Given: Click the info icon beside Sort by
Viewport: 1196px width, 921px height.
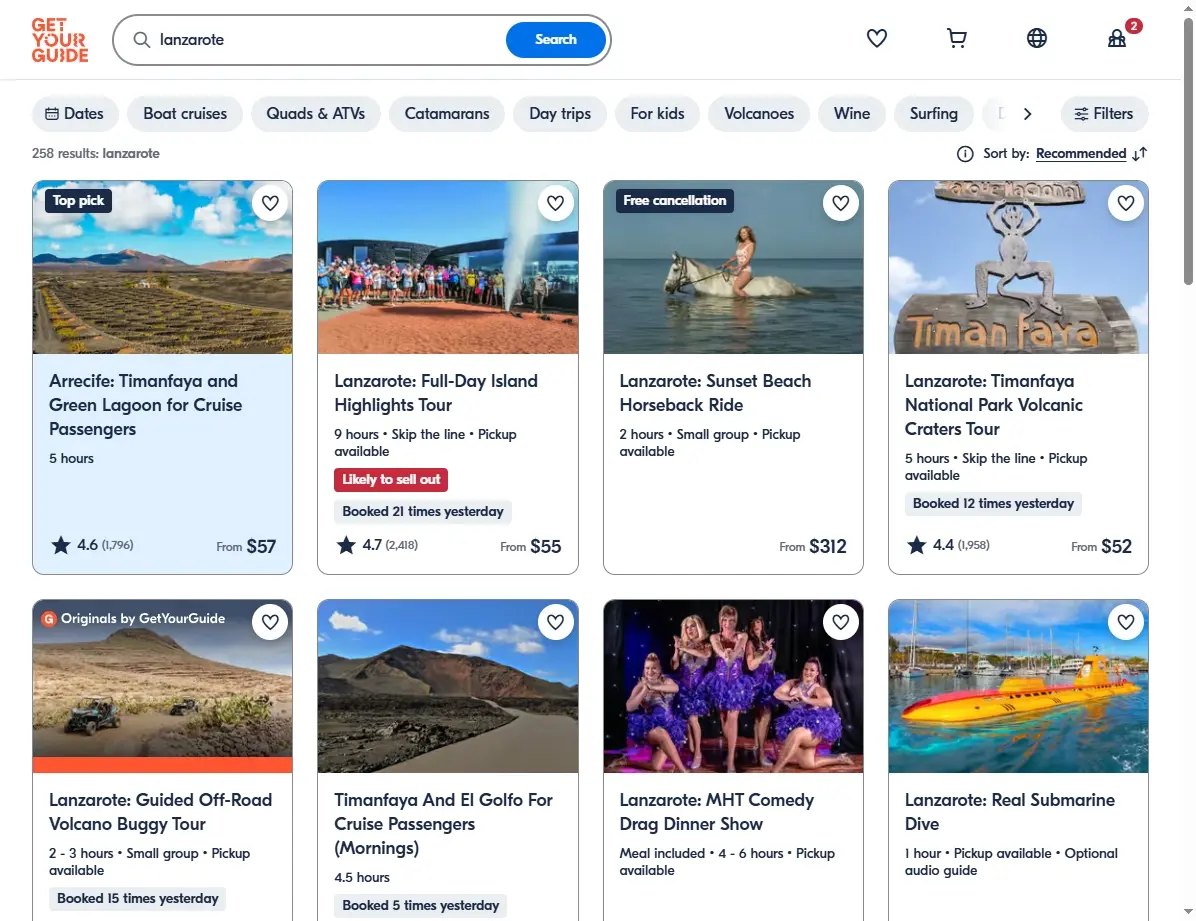Looking at the screenshot, I should pos(965,154).
